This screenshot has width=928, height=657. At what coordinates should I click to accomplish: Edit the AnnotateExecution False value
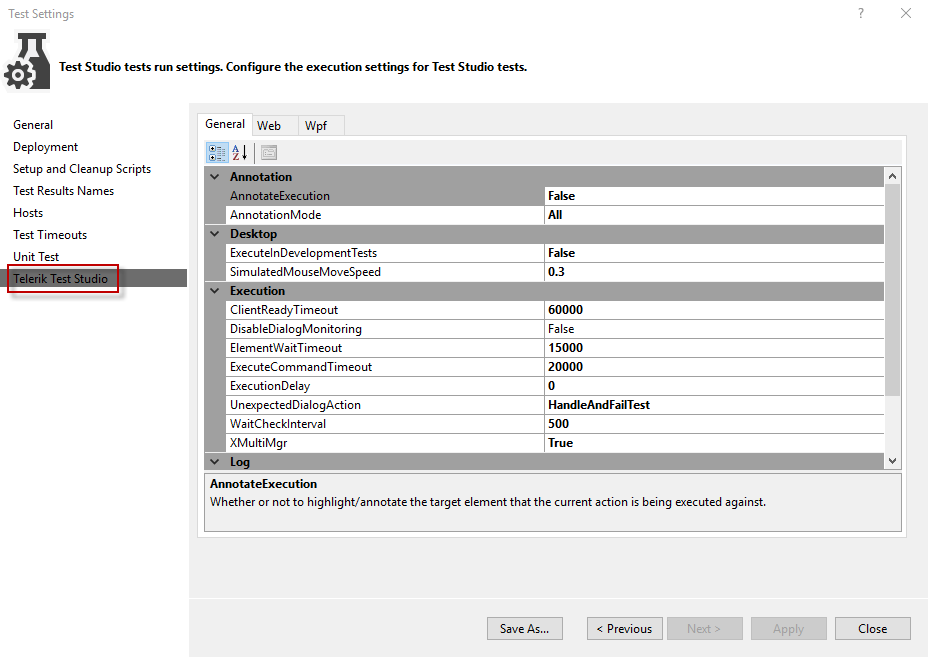click(x=714, y=196)
